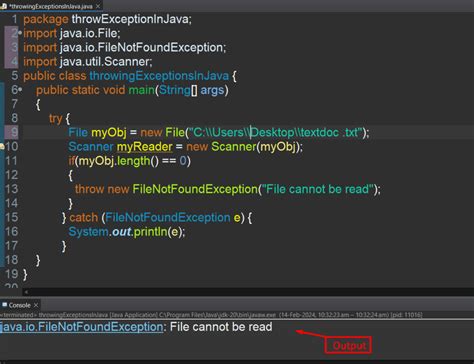This screenshot has width=474, height=364.
Task: Click line number 9 in the gutter
Action: pos(14,133)
